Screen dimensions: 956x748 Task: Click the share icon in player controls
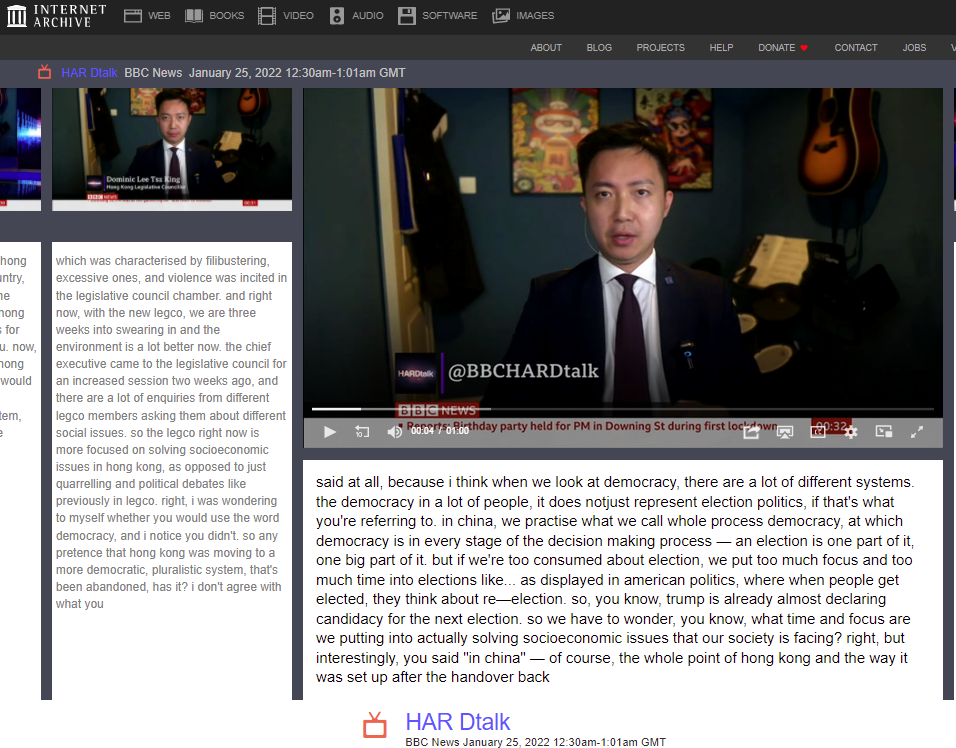751,432
